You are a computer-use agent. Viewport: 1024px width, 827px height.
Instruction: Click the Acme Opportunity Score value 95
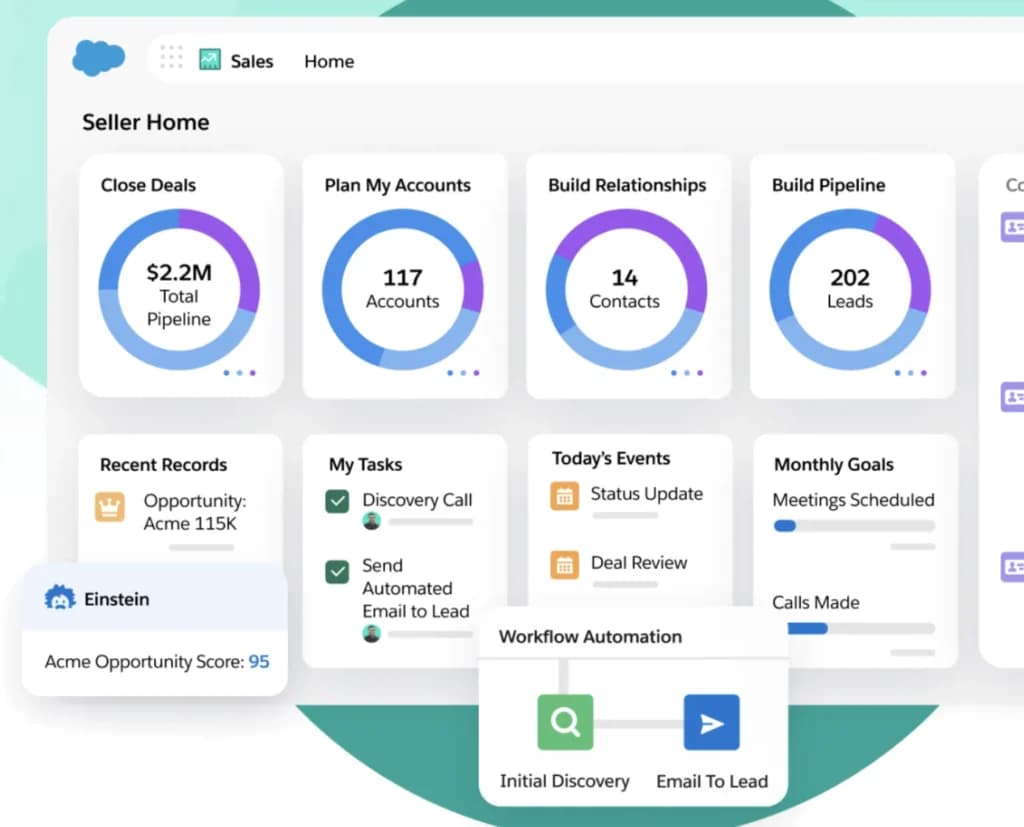coord(259,662)
